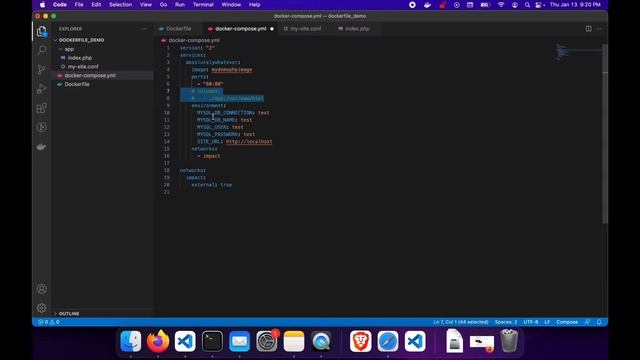Viewport: 640px width, 360px height.
Task: Open the Extensions view
Action: coord(42,108)
